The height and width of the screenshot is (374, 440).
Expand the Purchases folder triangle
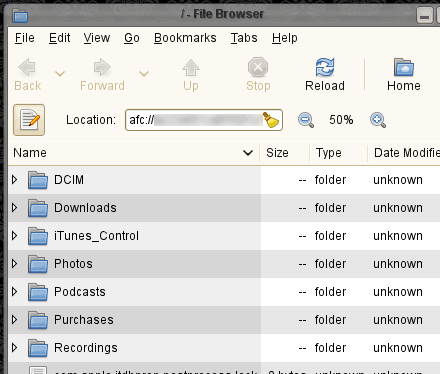[x=14, y=320]
